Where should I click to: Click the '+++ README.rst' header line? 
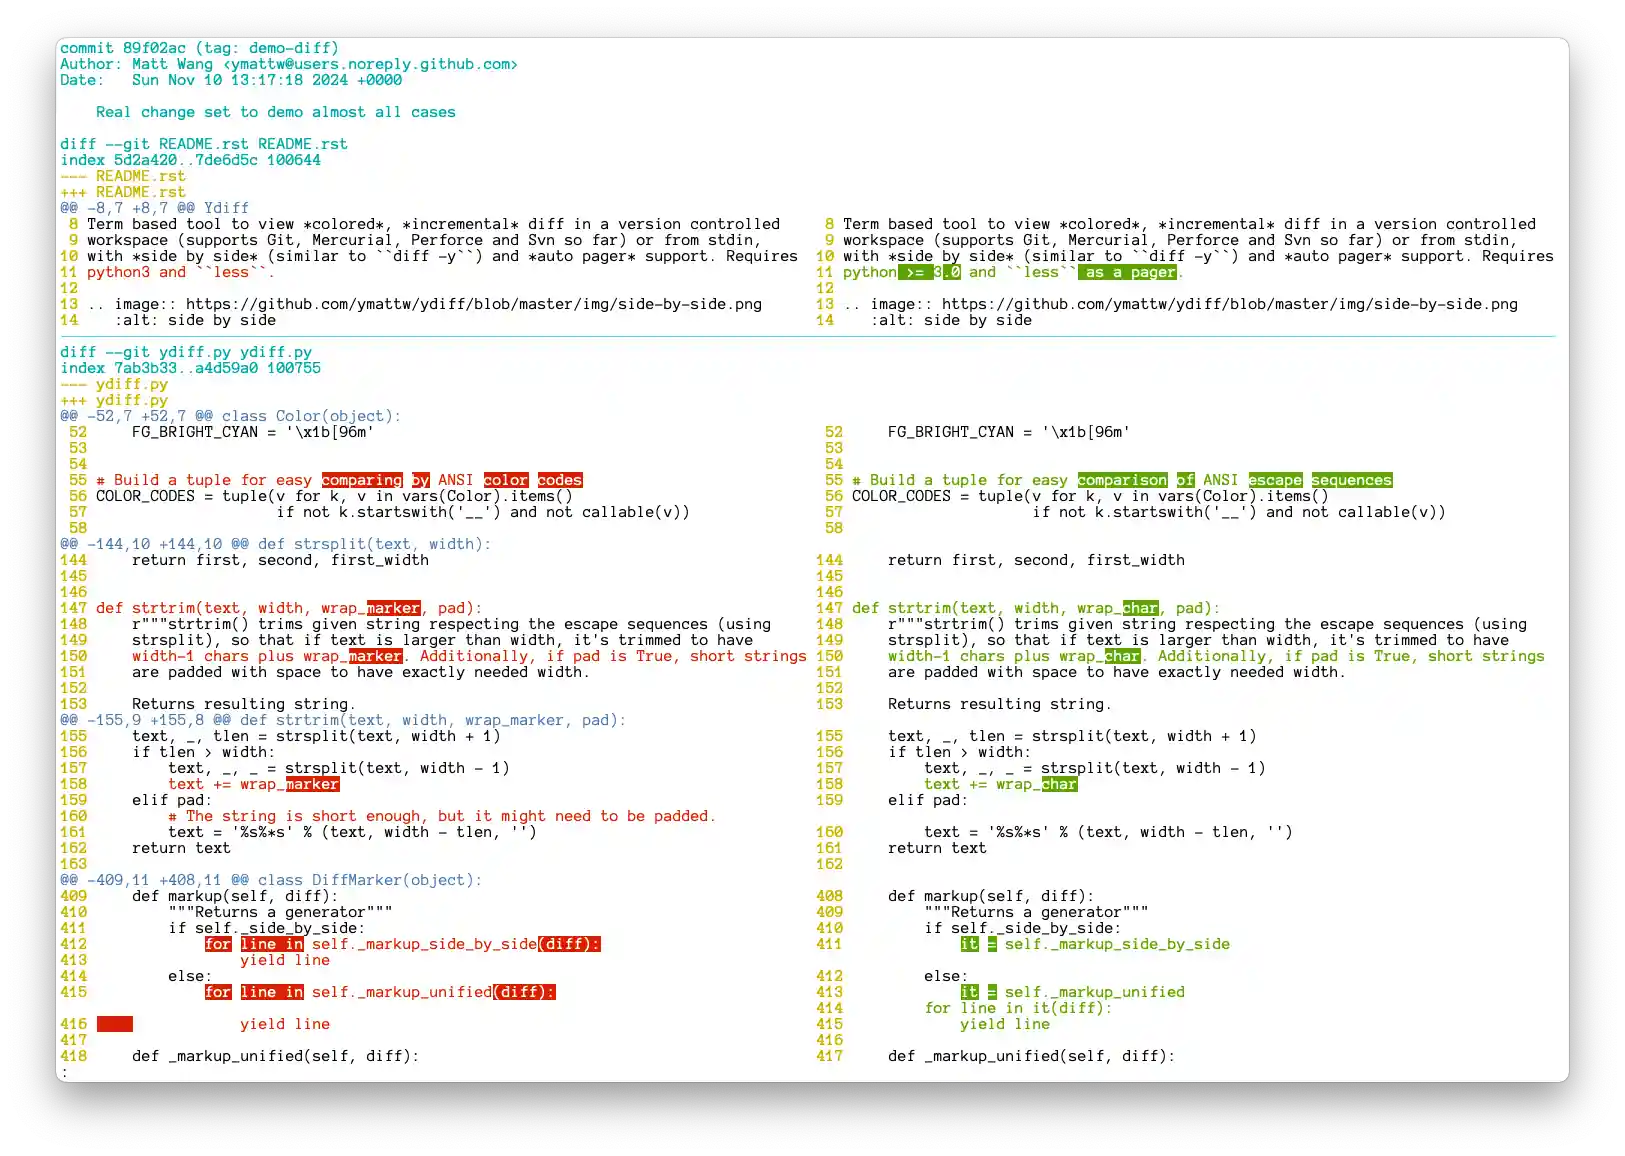(123, 192)
